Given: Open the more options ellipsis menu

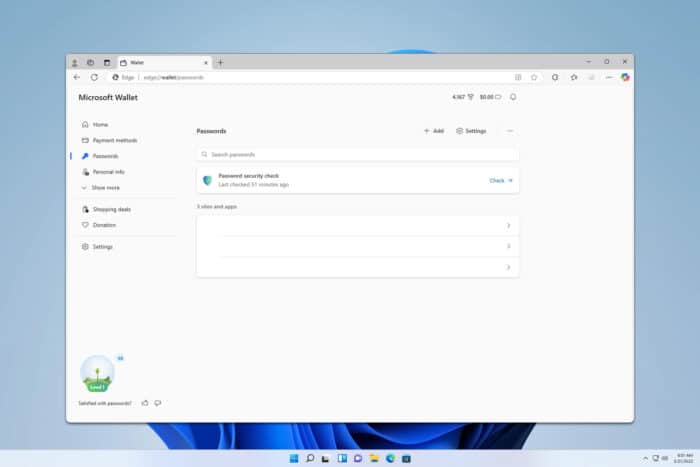Looking at the screenshot, I should pos(510,131).
